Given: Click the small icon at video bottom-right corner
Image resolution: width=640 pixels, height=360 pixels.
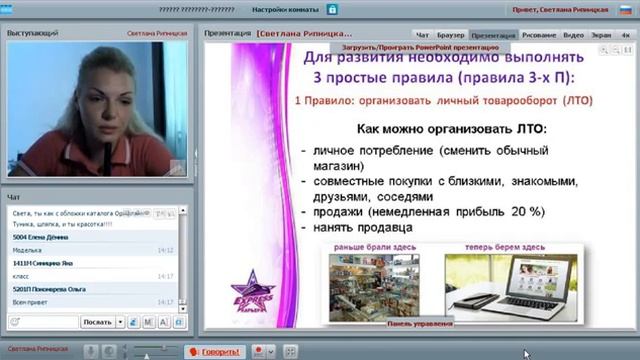Looking at the screenshot, I should [x=178, y=168].
